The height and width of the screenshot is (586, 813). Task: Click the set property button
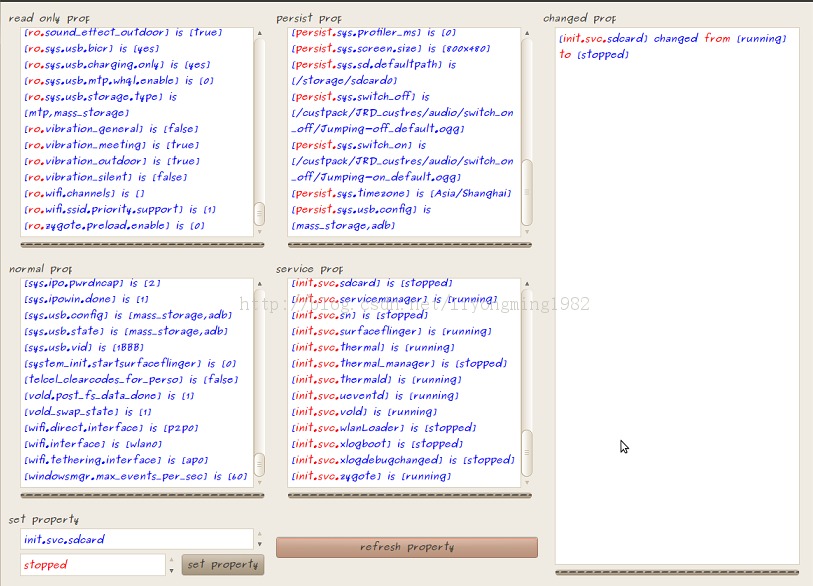(222, 565)
